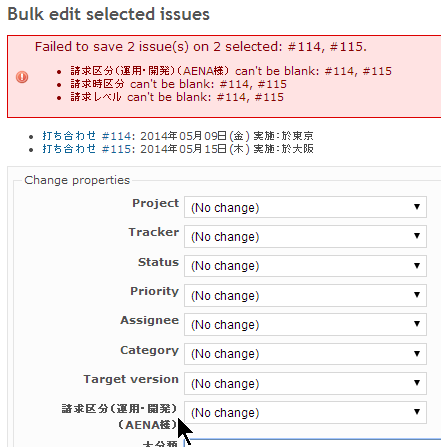Viewport: 441px width, 447px height.
Task: Click the Change properties legend
Action: tap(77, 180)
